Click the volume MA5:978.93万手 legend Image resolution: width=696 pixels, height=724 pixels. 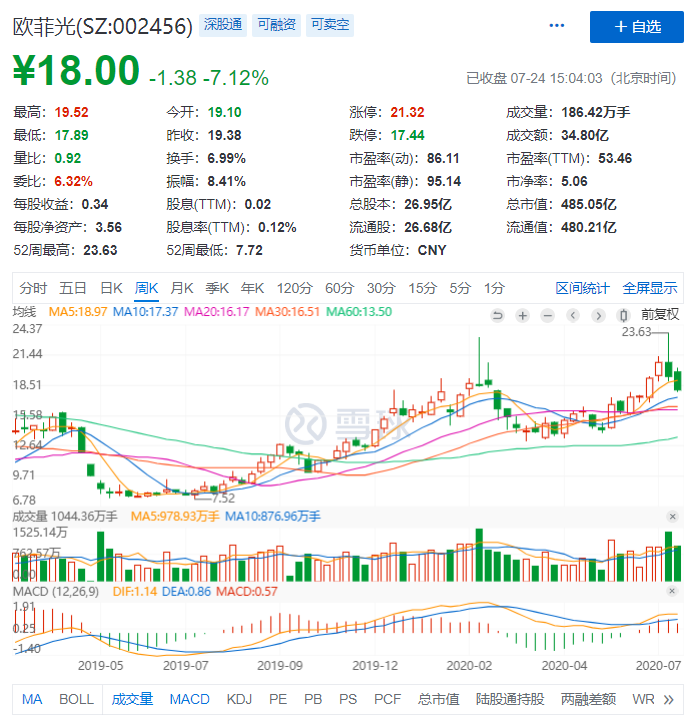175,516
